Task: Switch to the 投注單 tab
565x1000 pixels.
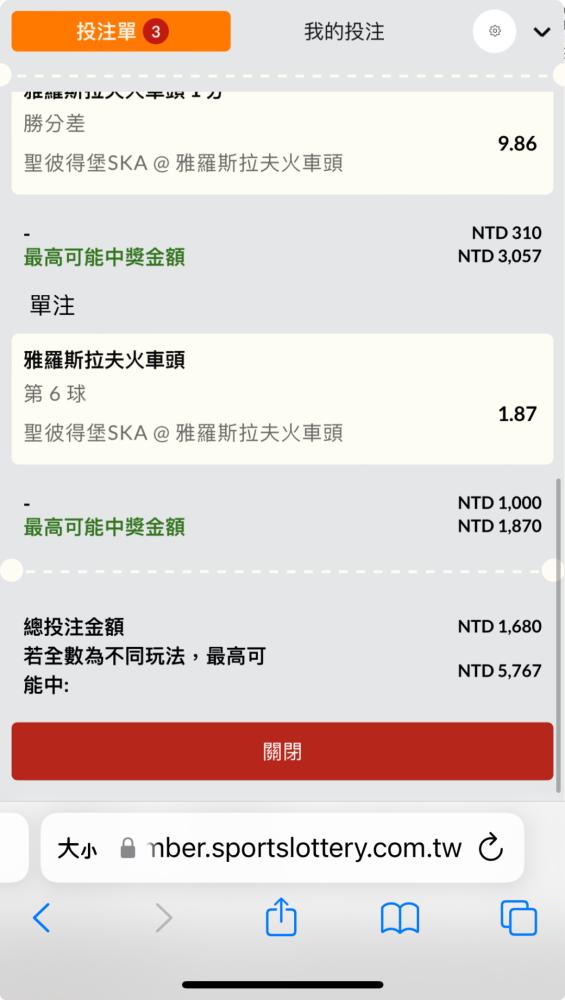Action: (121, 31)
